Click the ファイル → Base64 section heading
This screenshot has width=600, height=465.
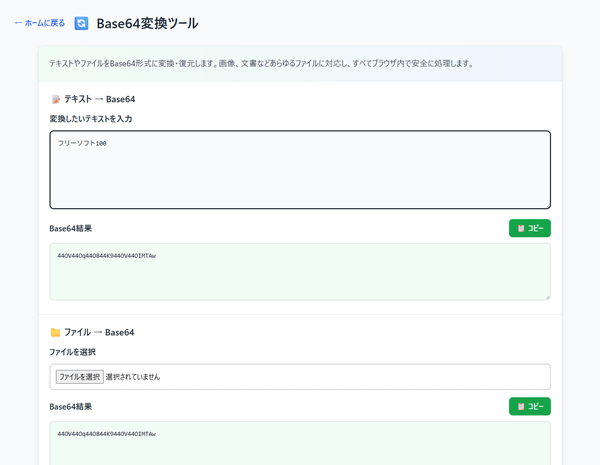point(99,332)
